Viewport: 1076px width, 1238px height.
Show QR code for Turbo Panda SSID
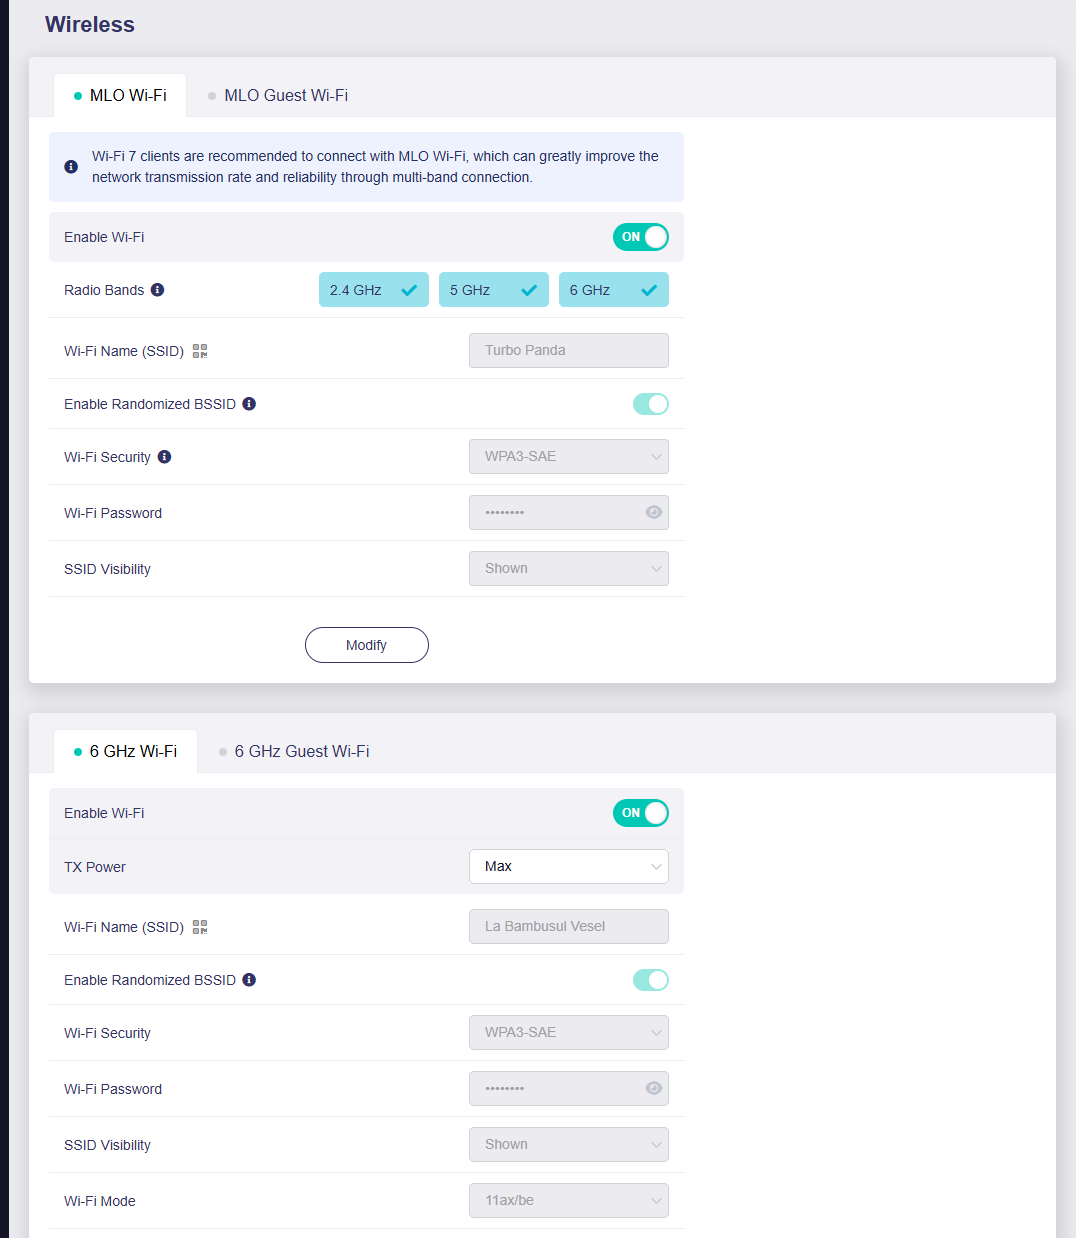[x=200, y=351]
